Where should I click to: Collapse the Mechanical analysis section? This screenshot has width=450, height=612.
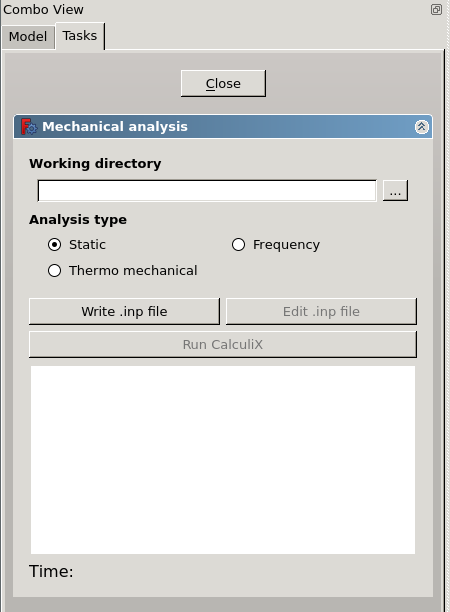click(x=422, y=127)
